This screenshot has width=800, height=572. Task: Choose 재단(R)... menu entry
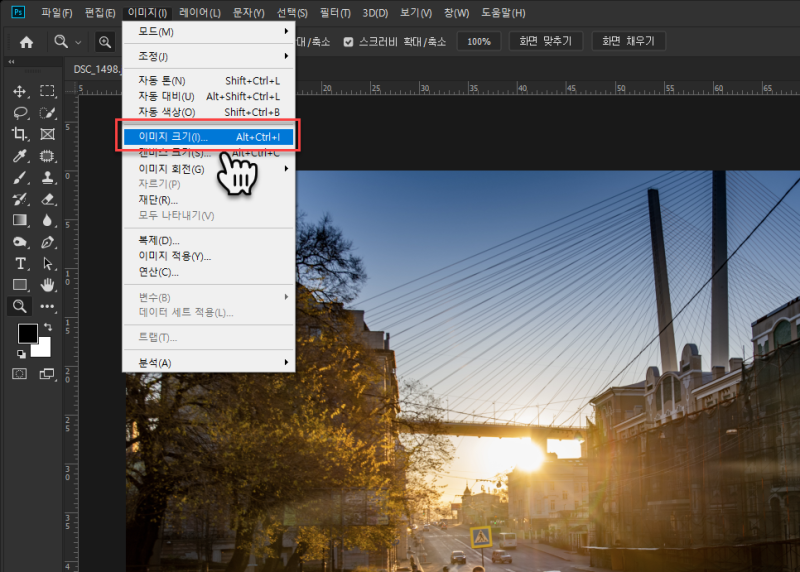tap(209, 200)
